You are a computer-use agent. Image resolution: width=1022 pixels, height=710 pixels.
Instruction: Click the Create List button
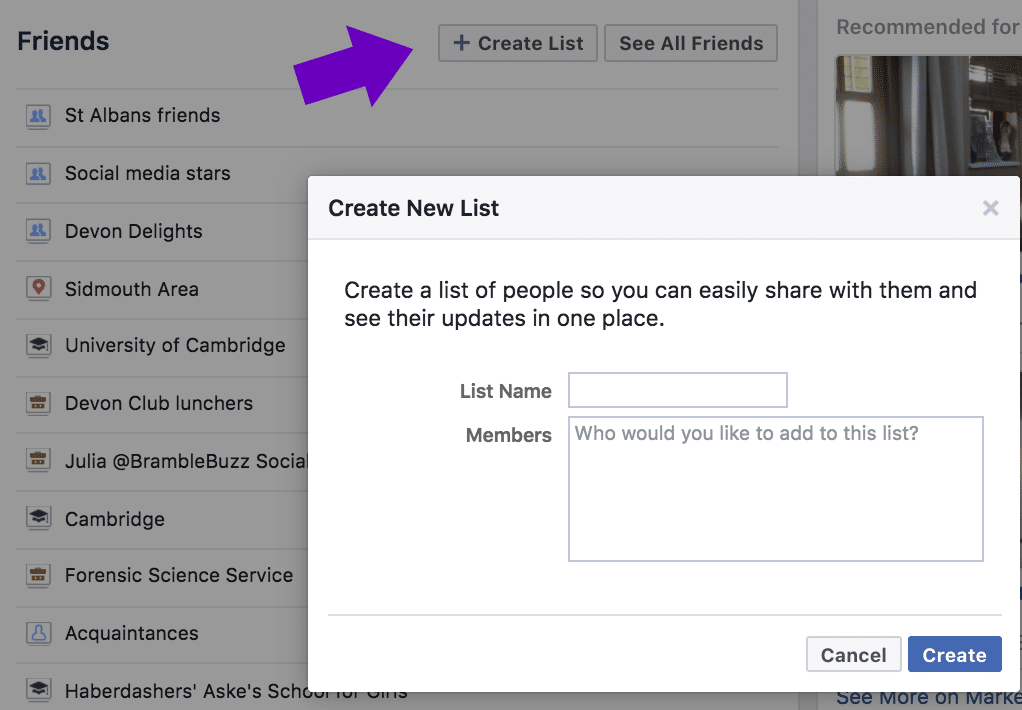518,43
